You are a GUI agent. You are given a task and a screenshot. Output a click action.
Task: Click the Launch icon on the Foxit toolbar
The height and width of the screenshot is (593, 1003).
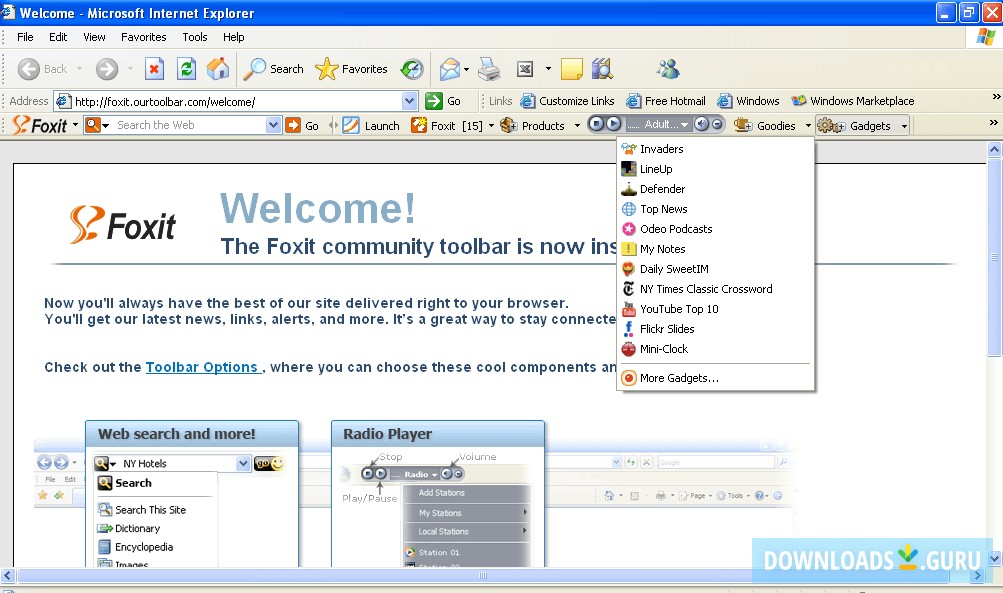pyautogui.click(x=351, y=124)
